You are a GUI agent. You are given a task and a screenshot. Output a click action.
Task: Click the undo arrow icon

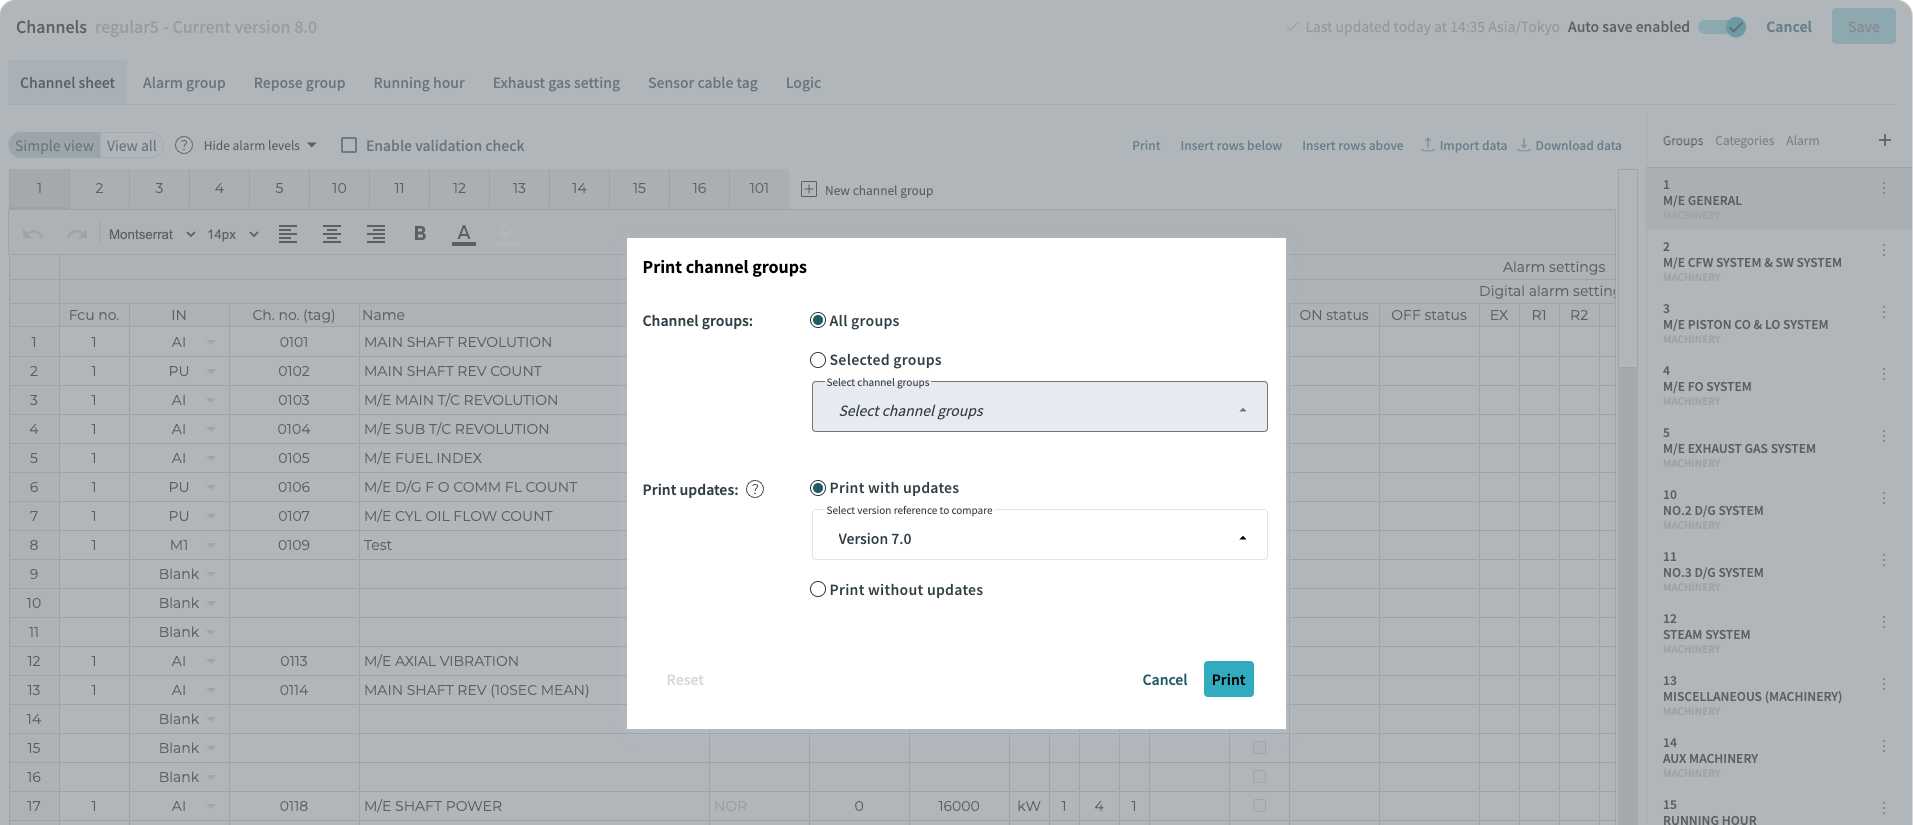(33, 234)
